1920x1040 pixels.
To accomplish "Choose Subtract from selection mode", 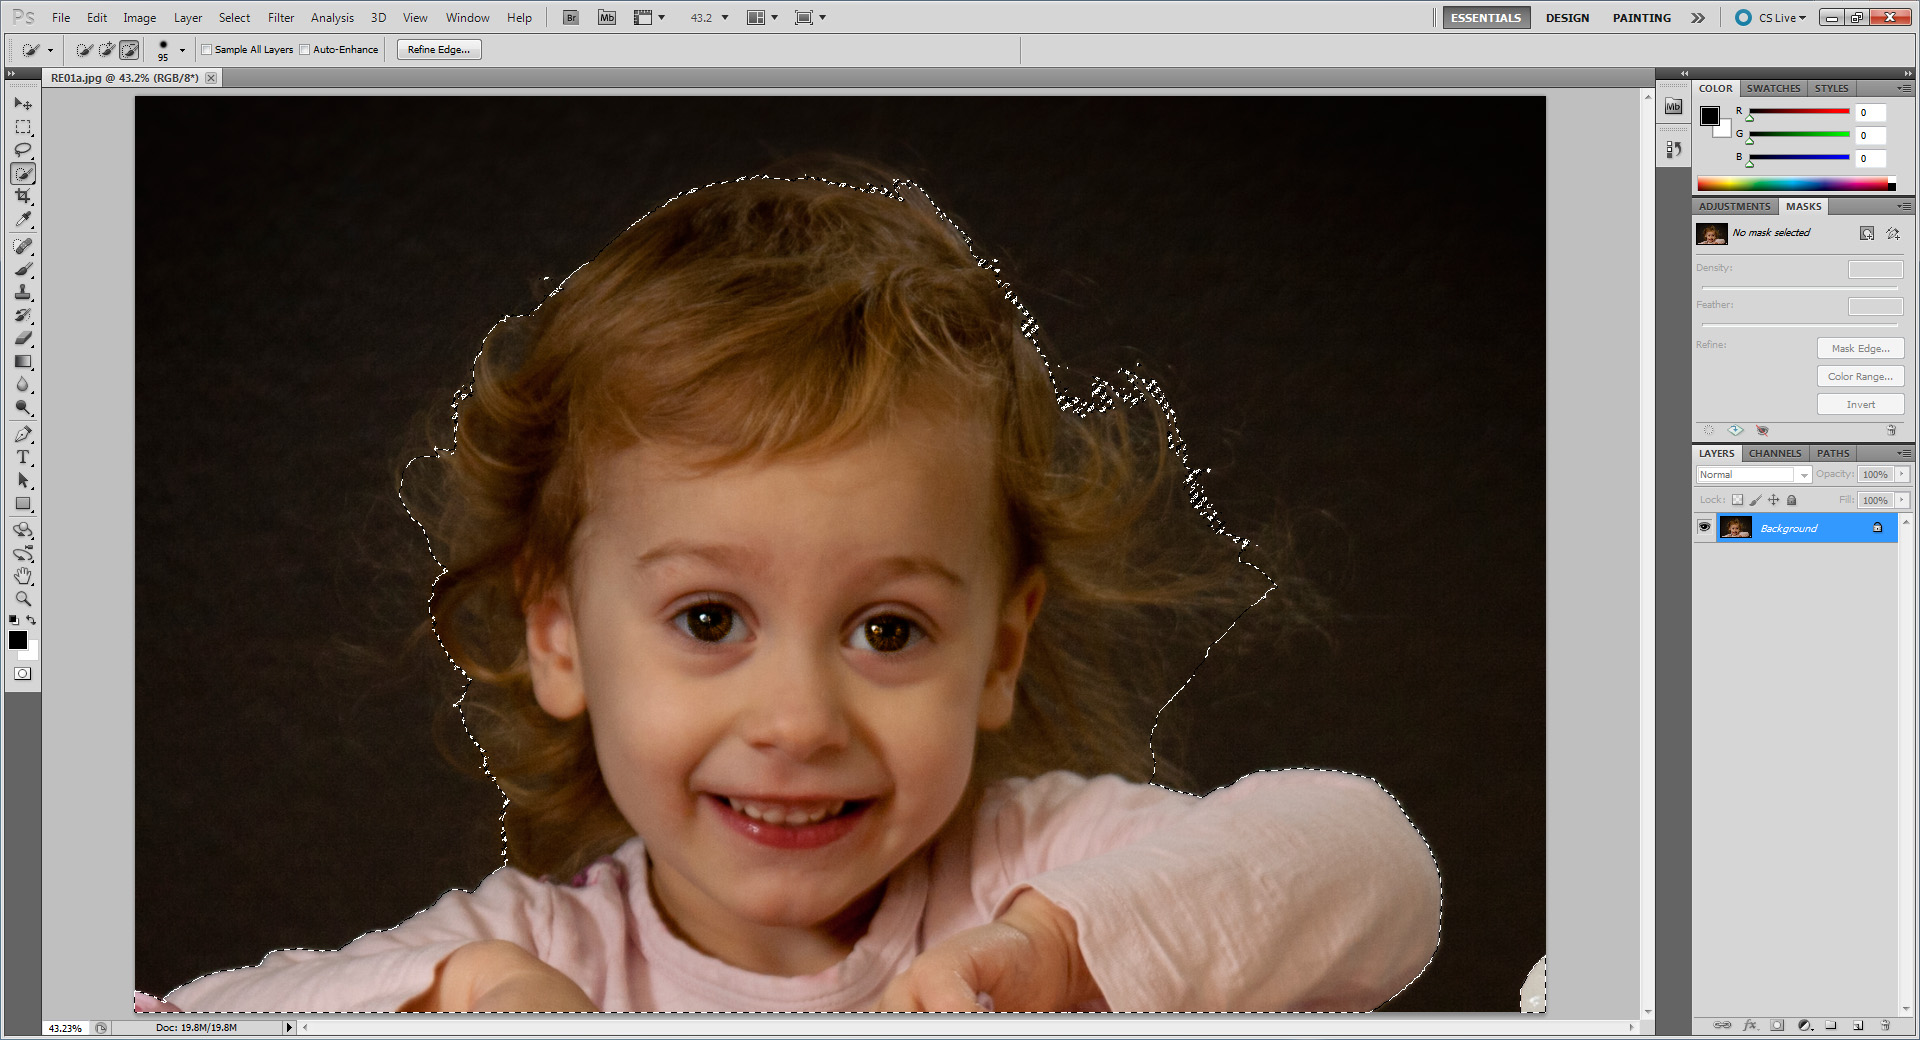I will [129, 49].
